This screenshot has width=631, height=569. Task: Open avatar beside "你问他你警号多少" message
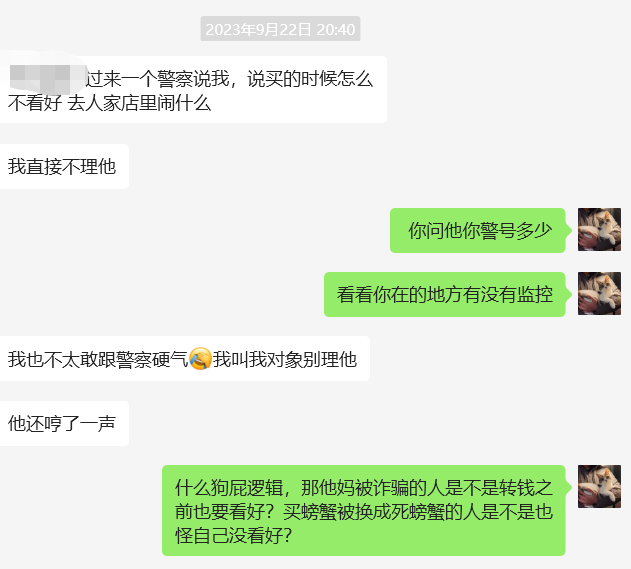599,229
